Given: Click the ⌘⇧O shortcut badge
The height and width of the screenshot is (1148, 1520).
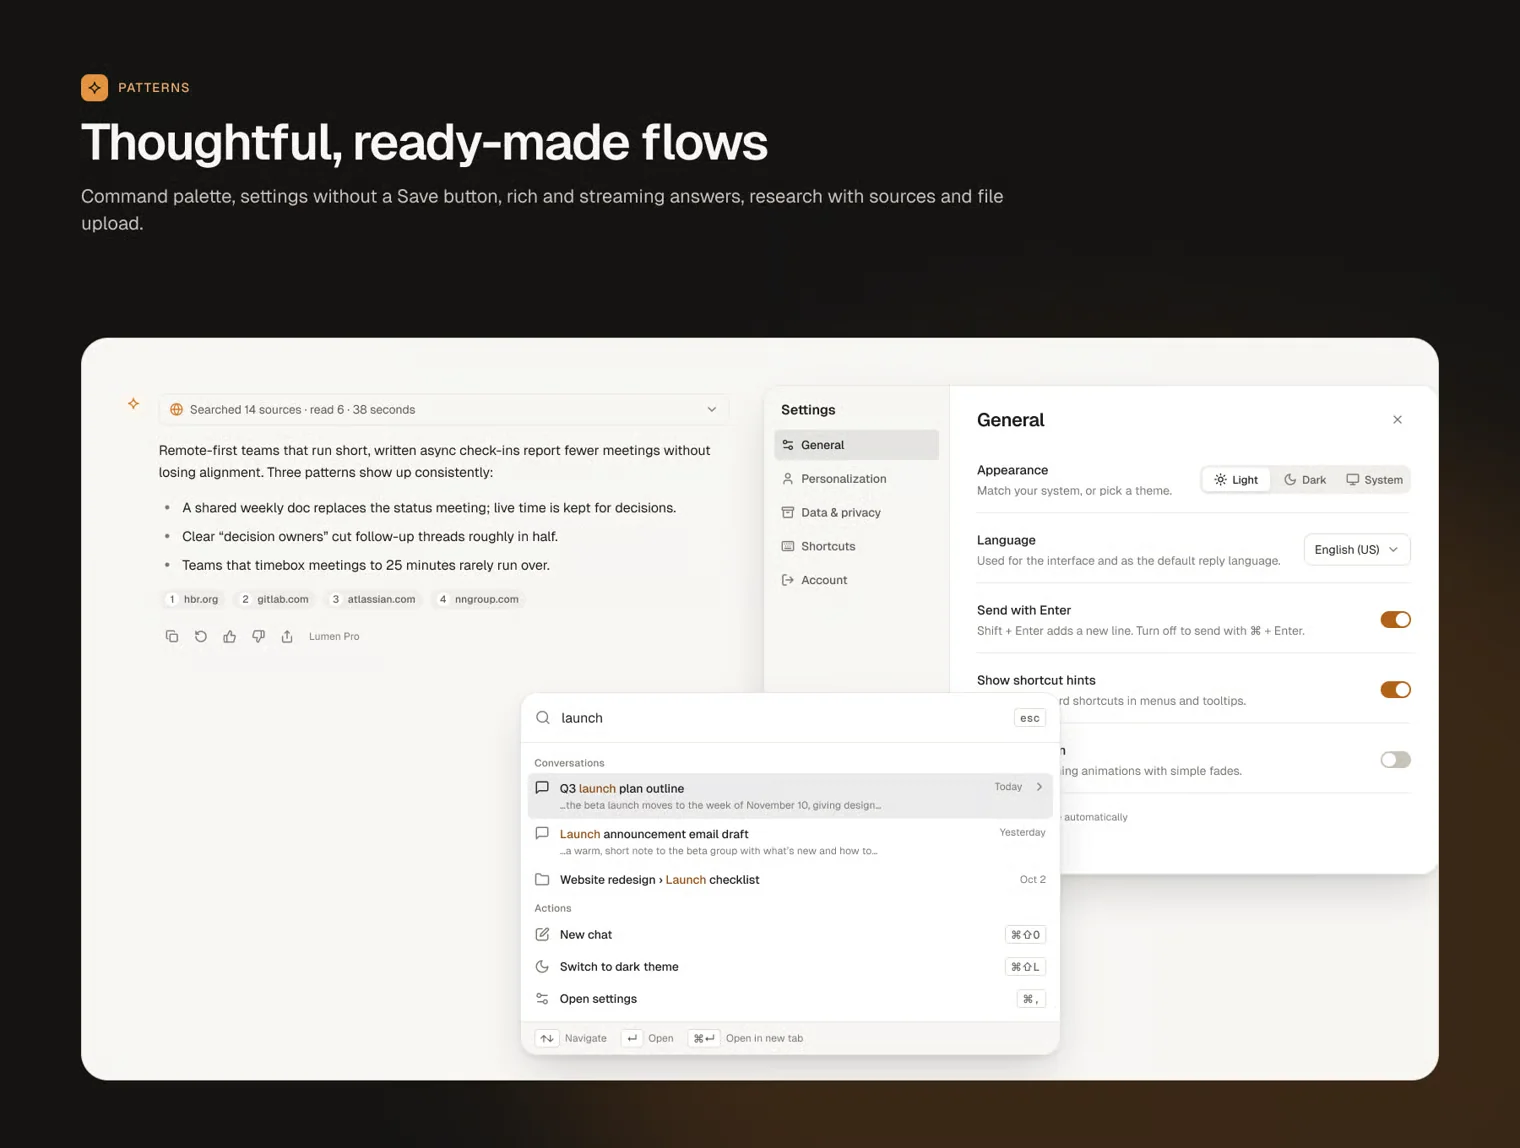Looking at the screenshot, I should tap(1025, 935).
